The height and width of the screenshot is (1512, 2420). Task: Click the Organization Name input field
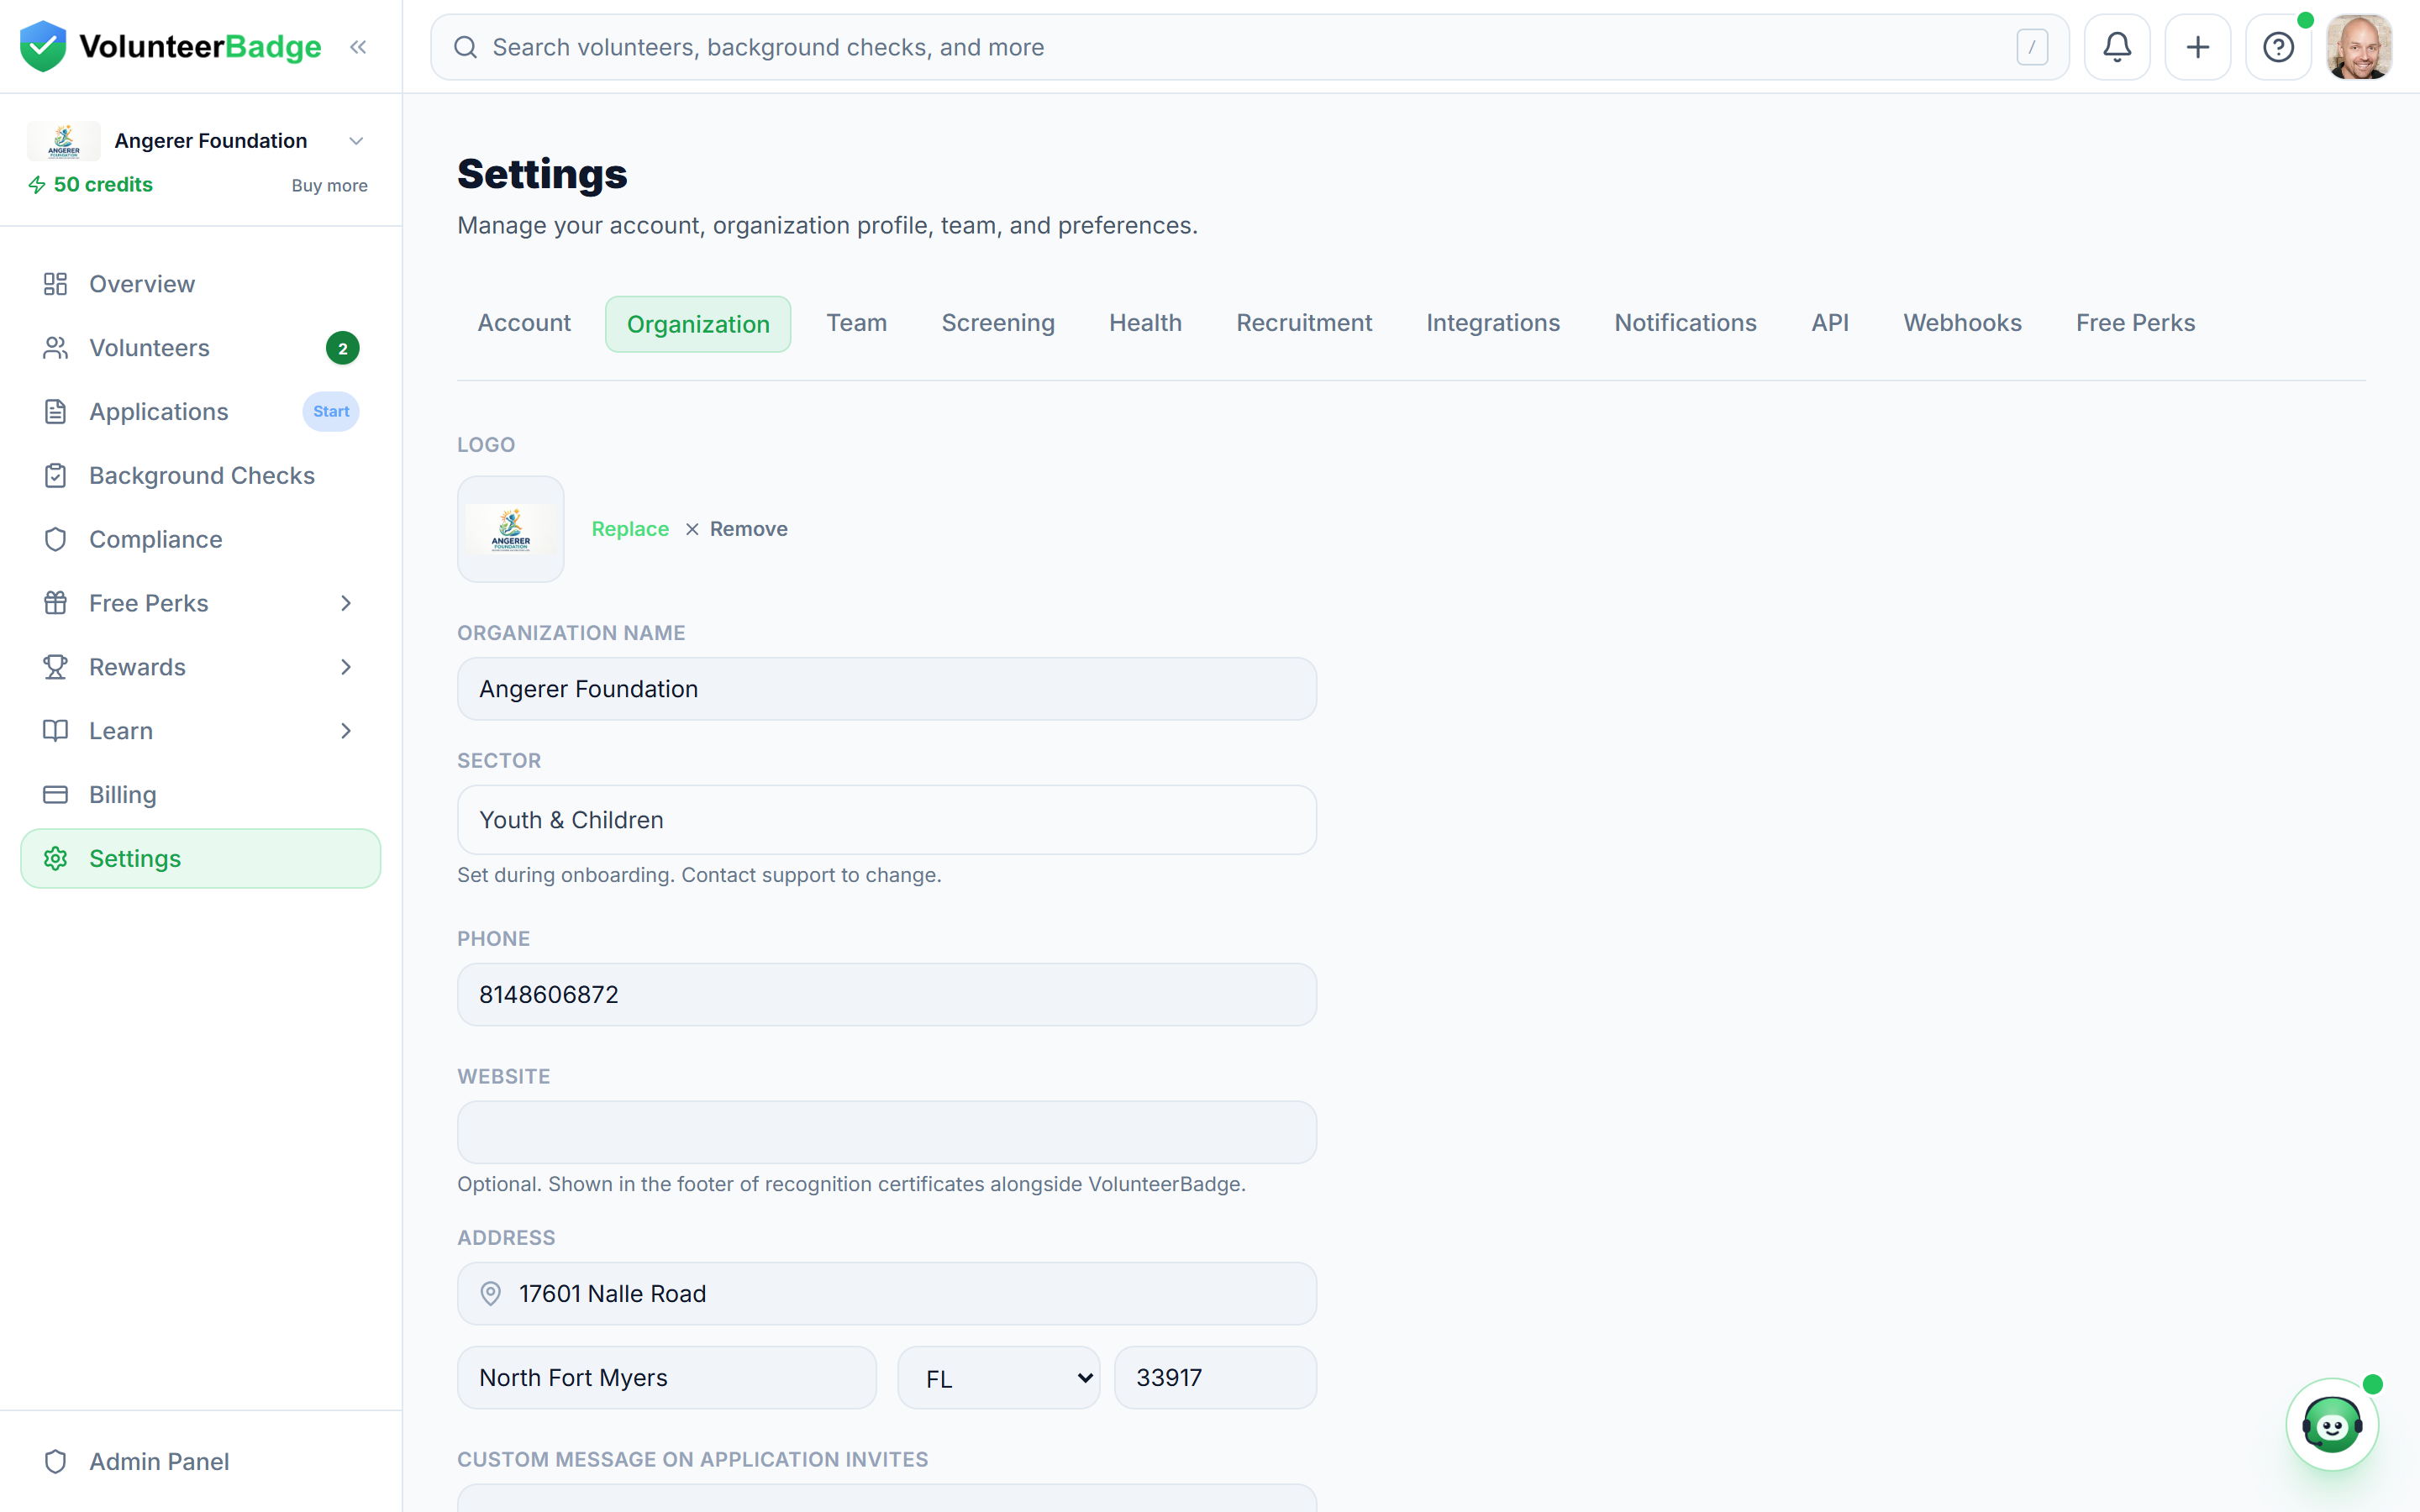tap(887, 689)
